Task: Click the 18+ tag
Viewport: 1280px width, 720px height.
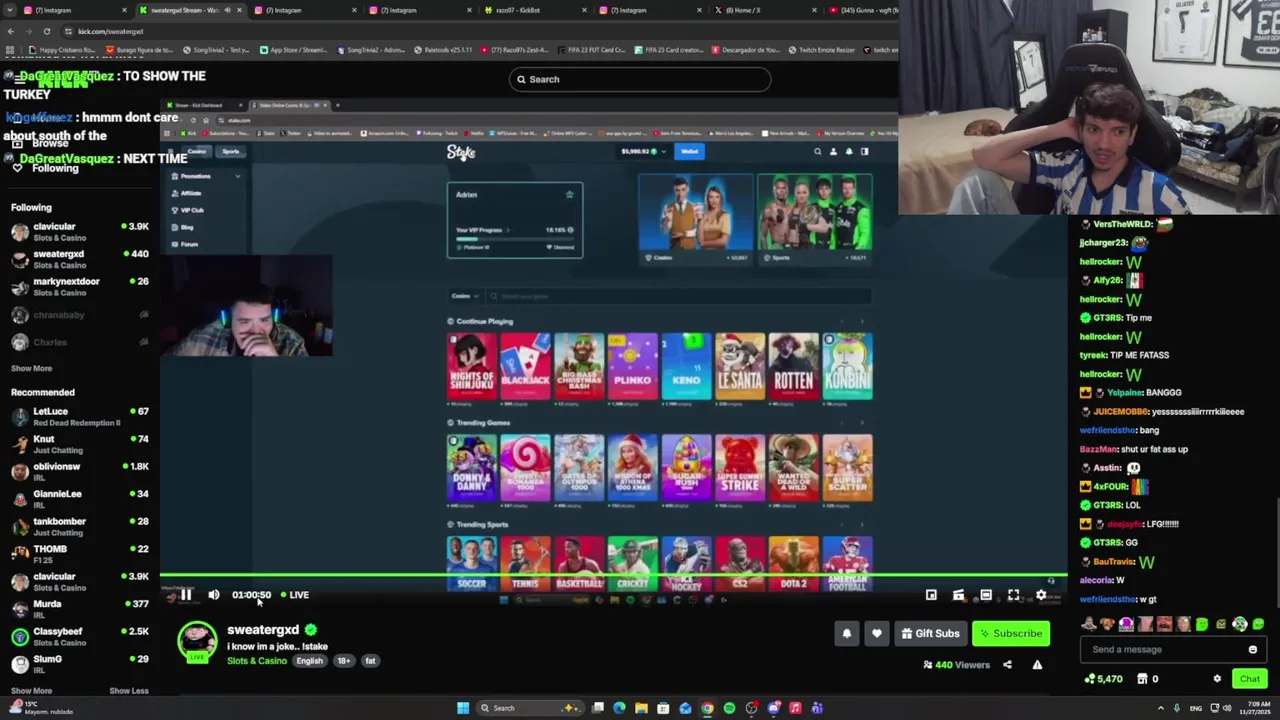Action: pyautogui.click(x=343, y=661)
